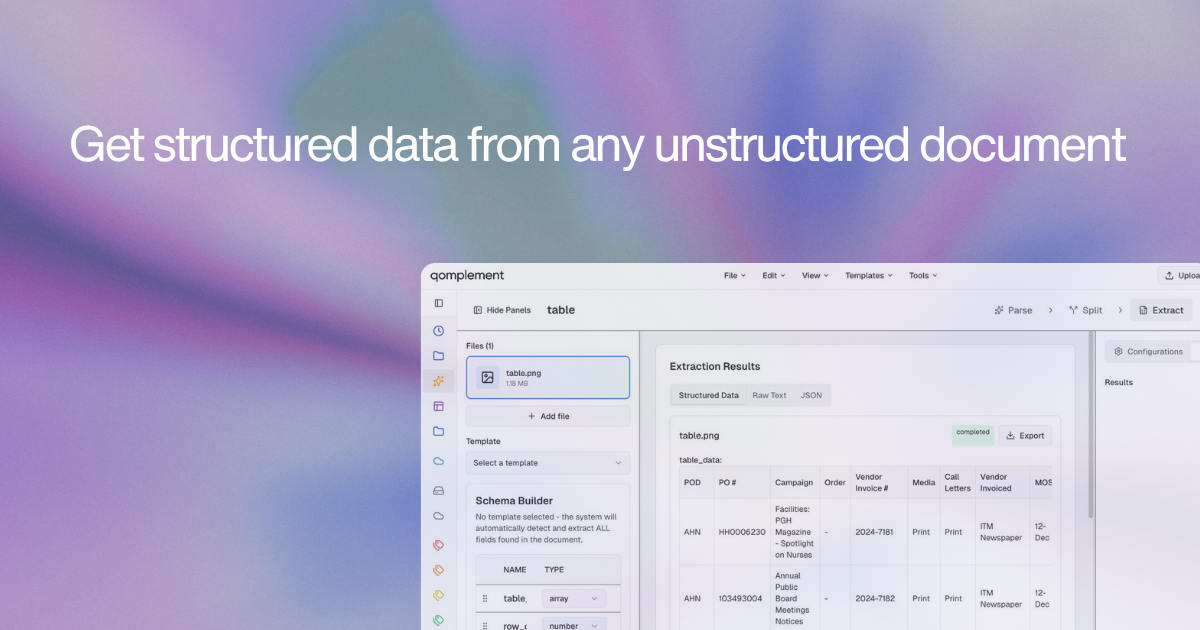This screenshot has height=630, width=1200.
Task: Click the Add file button
Action: coord(548,416)
